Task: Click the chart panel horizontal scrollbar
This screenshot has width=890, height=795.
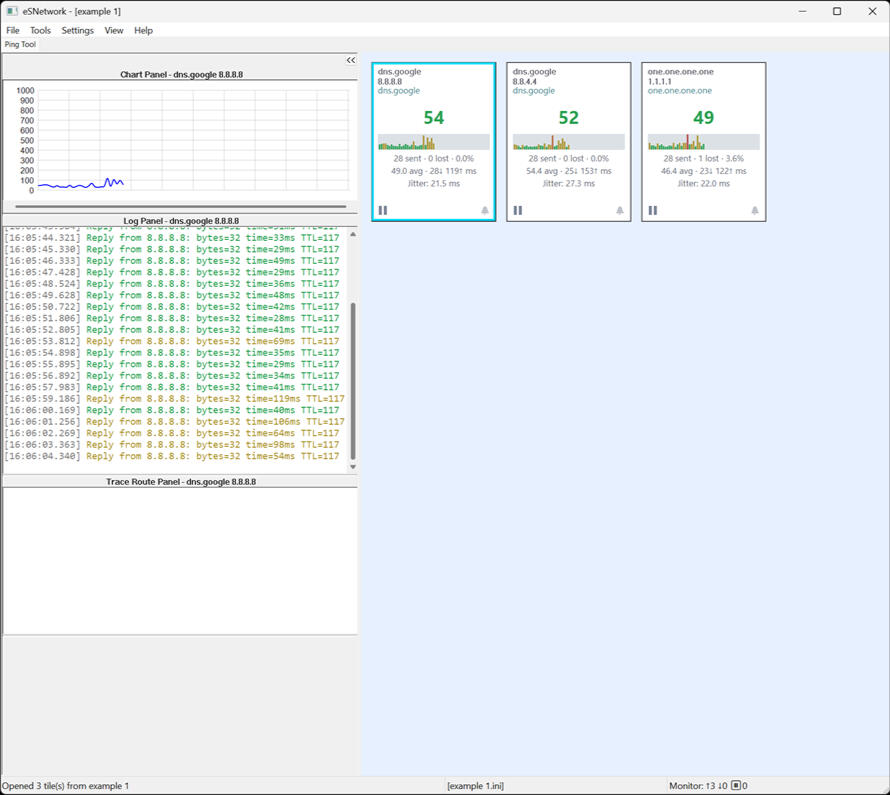Action: 180,207
